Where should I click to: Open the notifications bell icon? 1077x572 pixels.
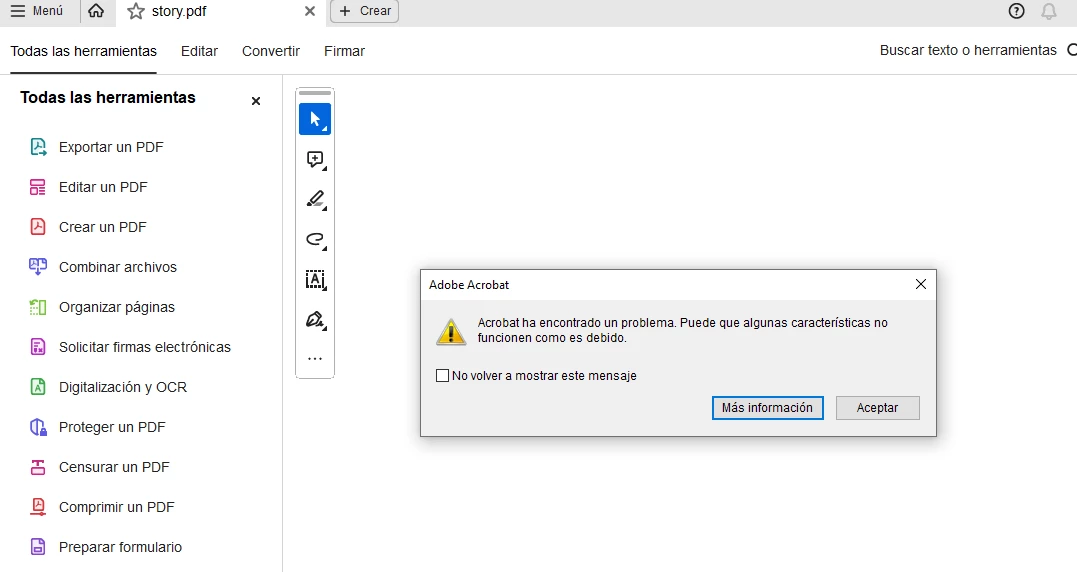pyautogui.click(x=1049, y=11)
